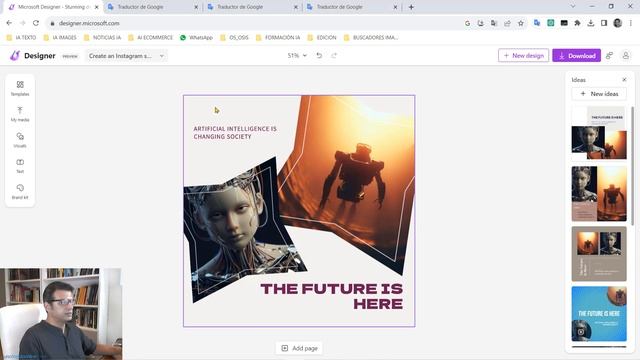Open the IA TEXTO bookmark folder
The height and width of the screenshot is (360, 640).
coord(21,38)
